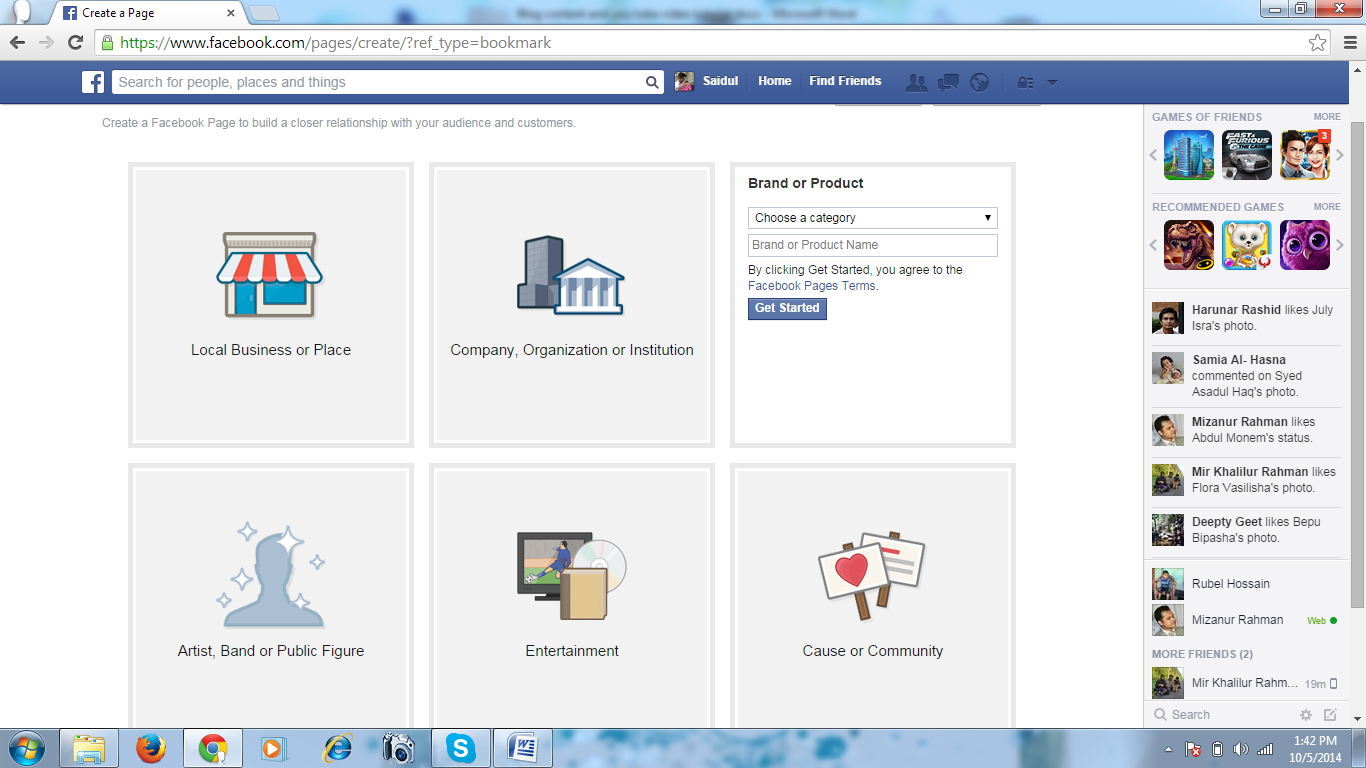Open notifications using the globe icon
Screen dimensions: 1366x768
(979, 82)
